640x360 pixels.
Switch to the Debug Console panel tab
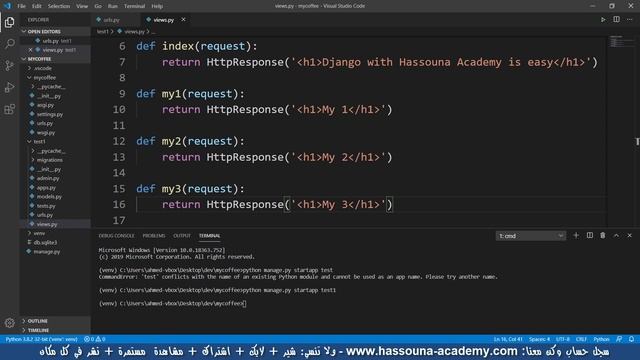(x=116, y=236)
